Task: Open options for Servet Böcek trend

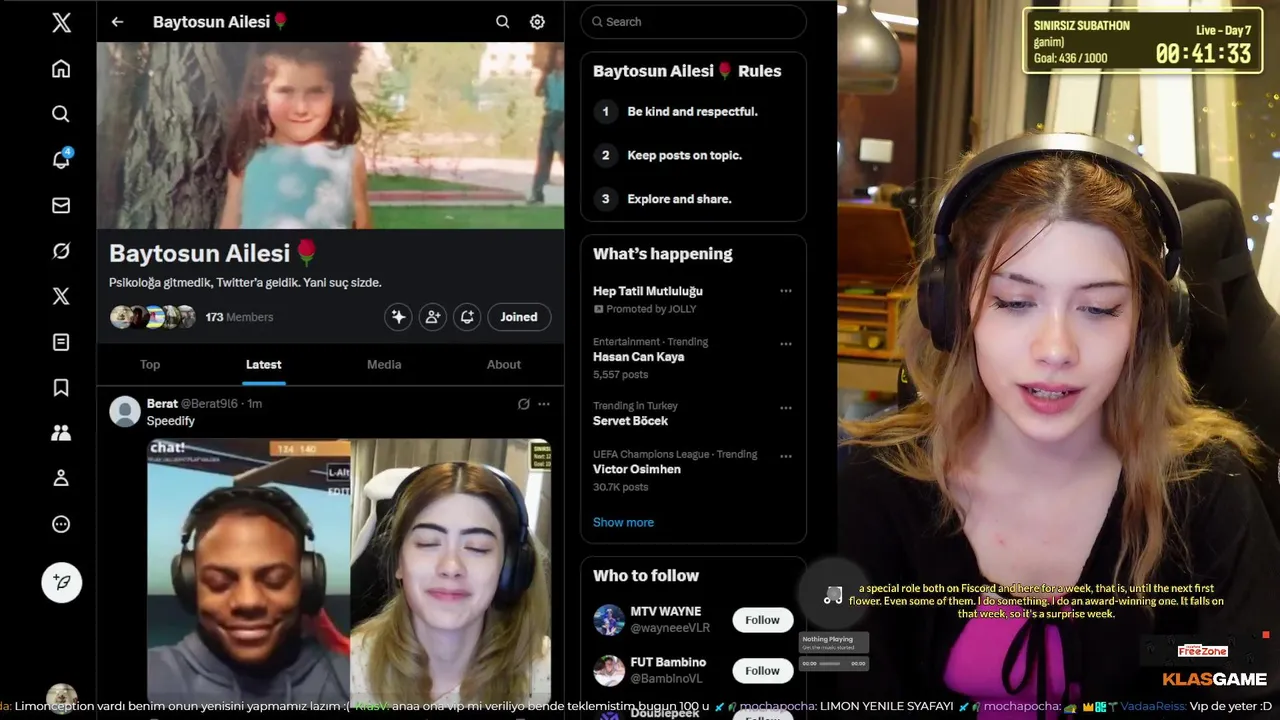Action: (786, 408)
